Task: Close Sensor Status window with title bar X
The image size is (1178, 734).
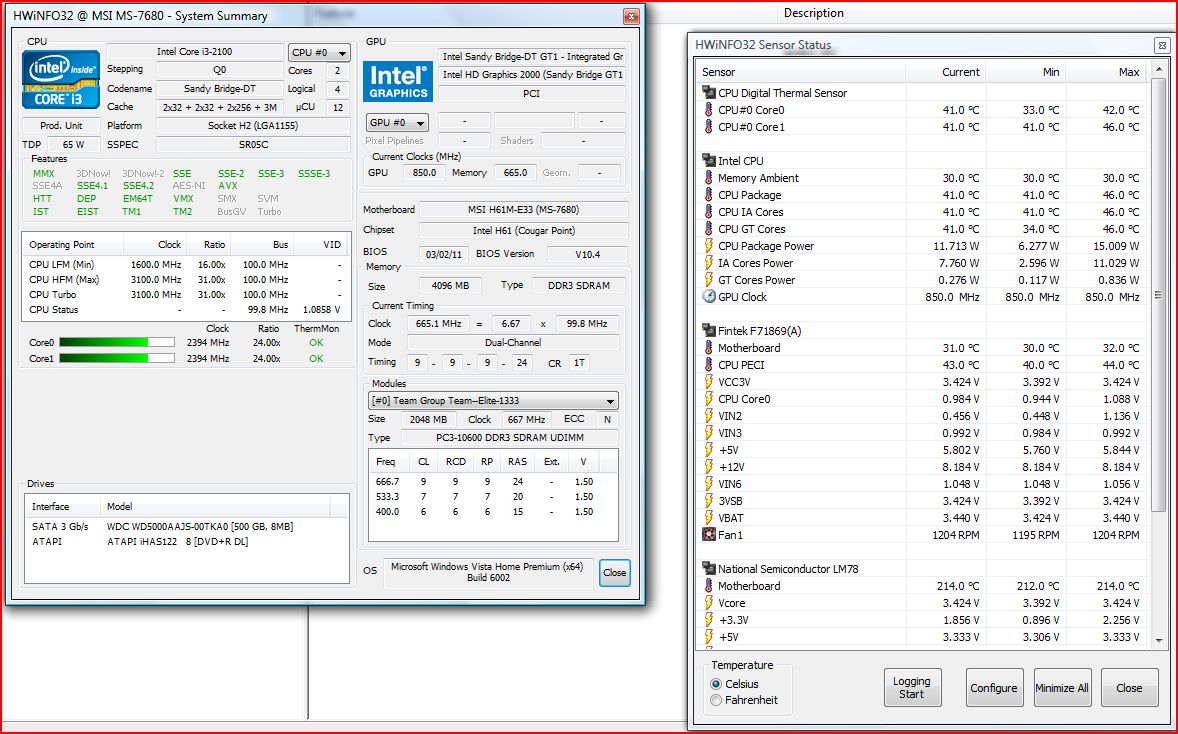Action: 1161,46
